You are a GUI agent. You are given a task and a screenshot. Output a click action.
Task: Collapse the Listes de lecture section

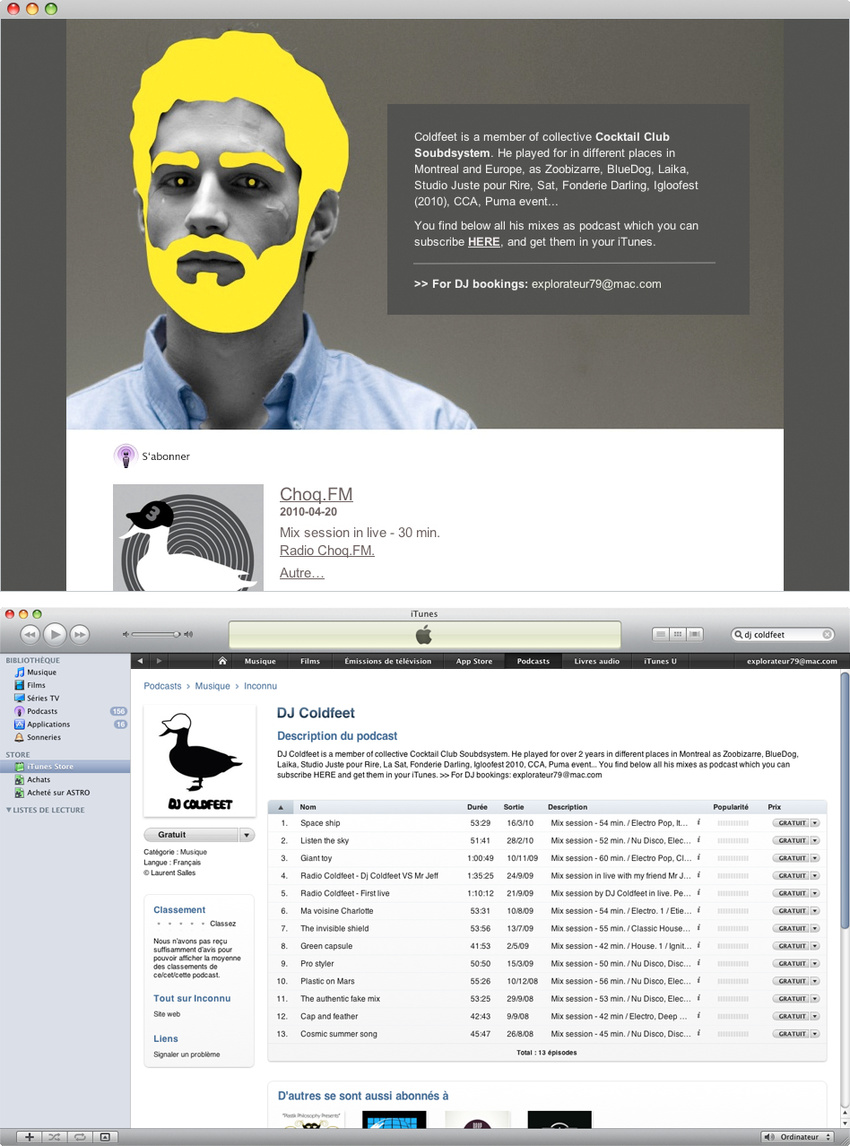9,810
